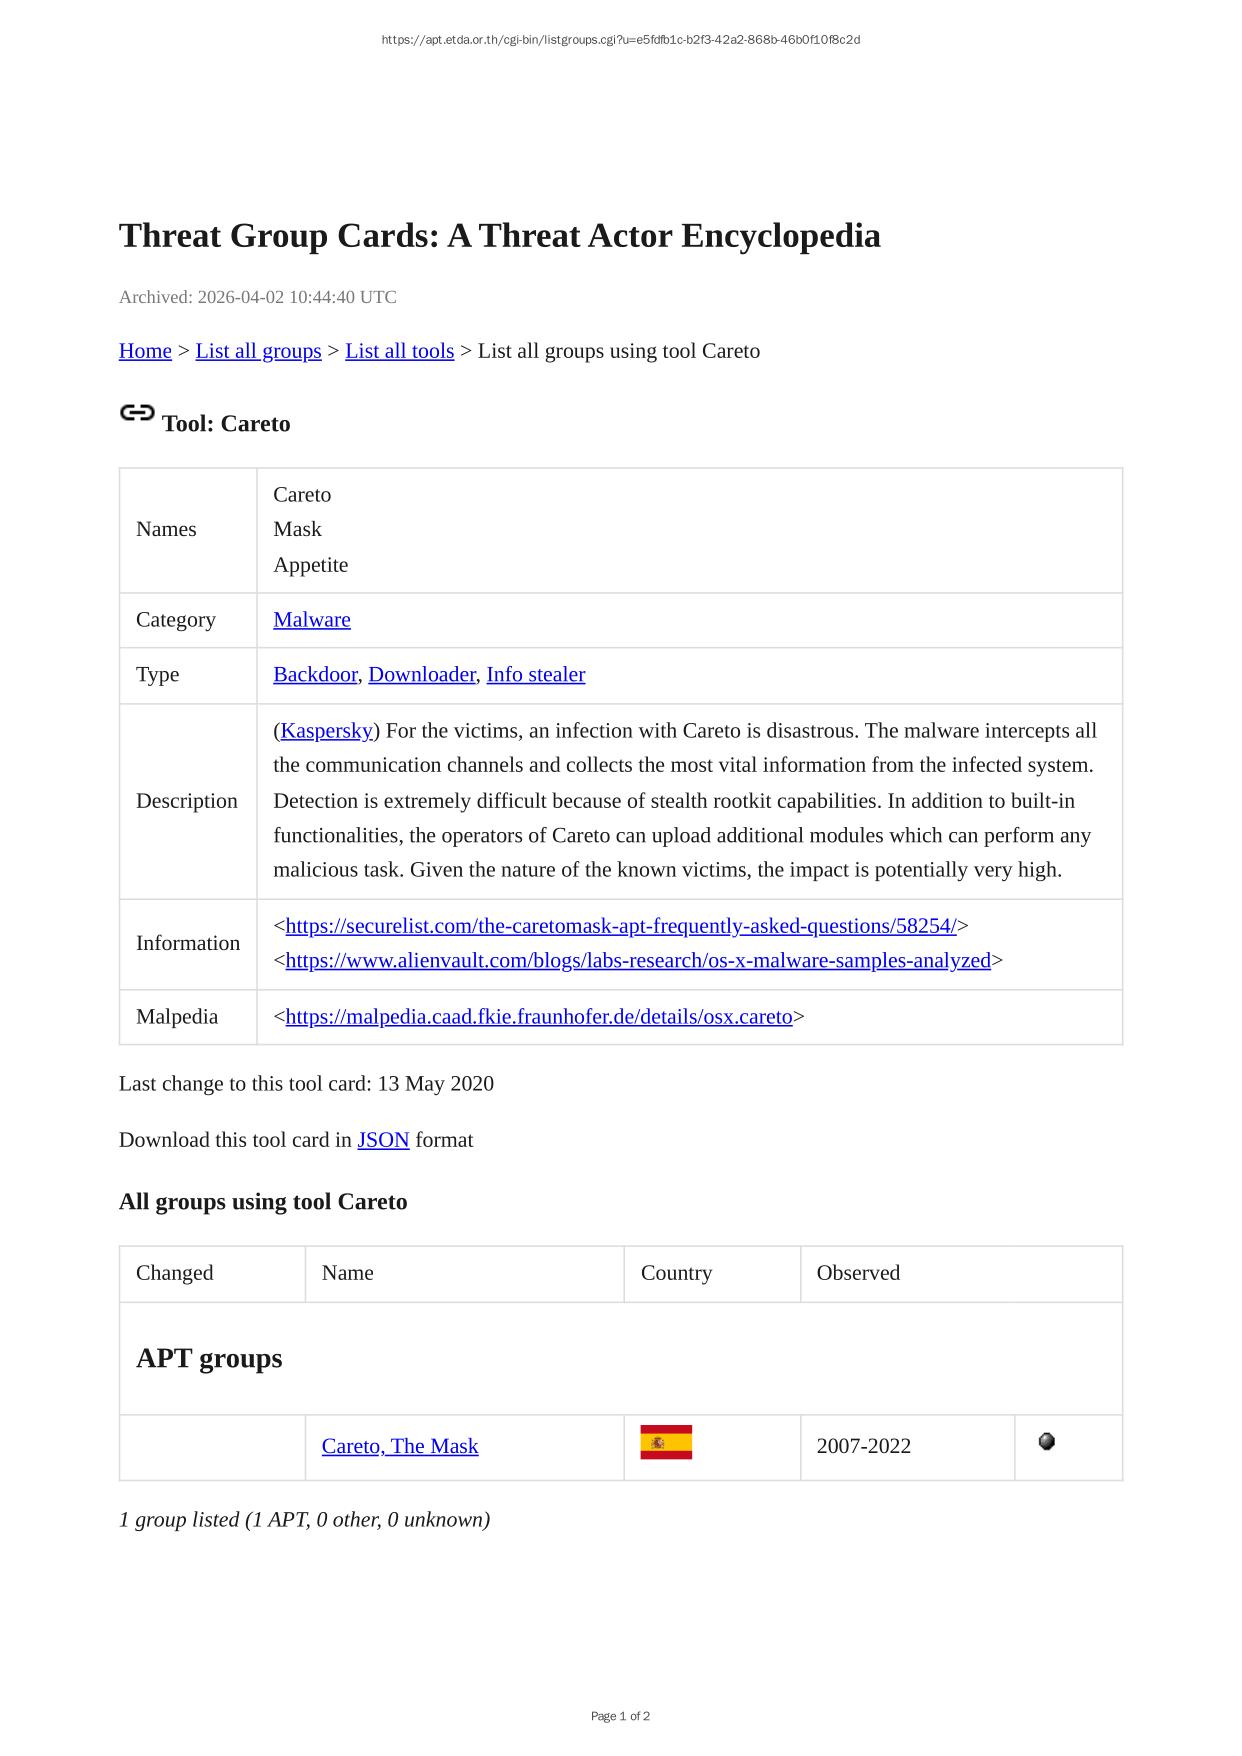
Task: Open the Malware category link
Action: coord(312,620)
